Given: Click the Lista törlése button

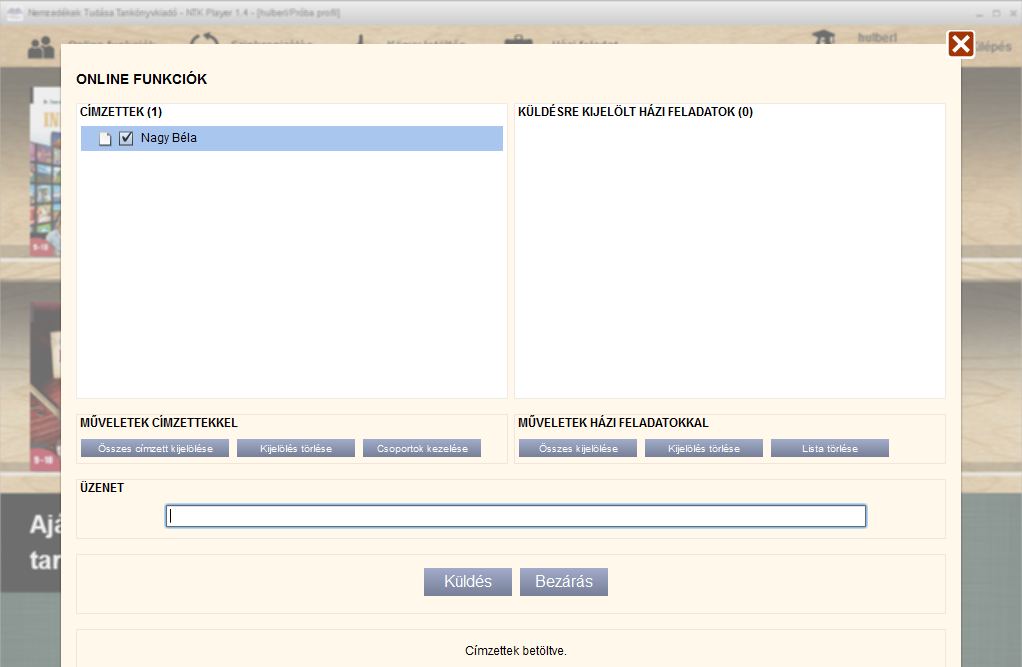Looking at the screenshot, I should [830, 449].
